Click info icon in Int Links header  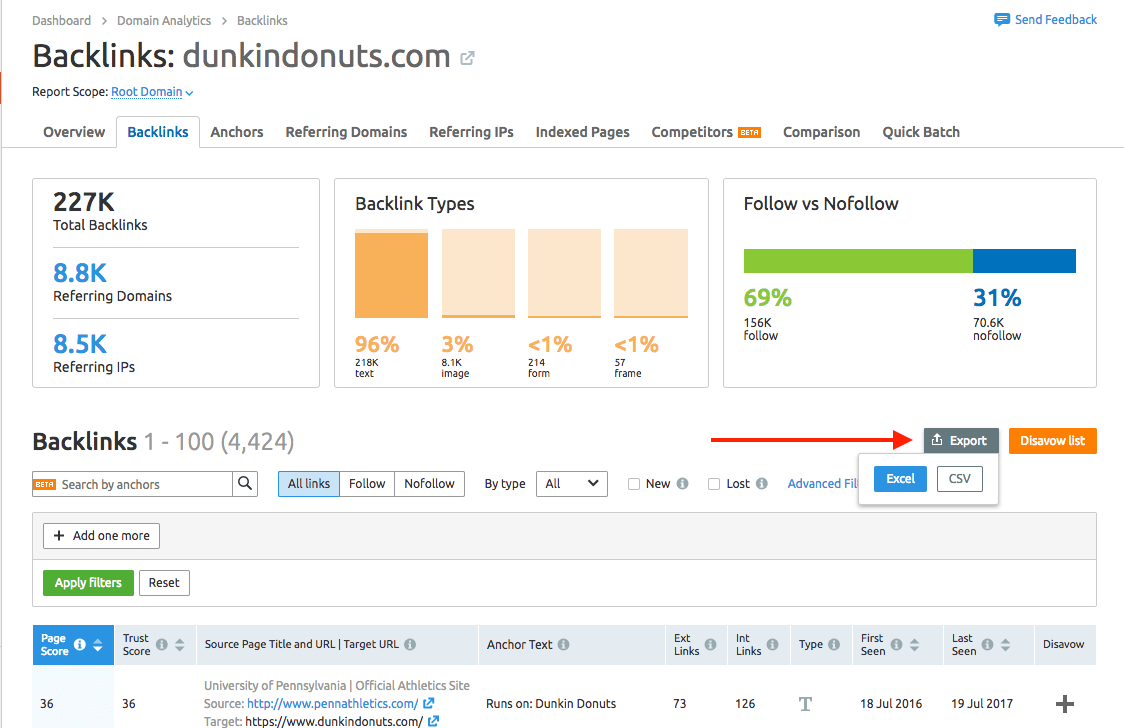772,644
